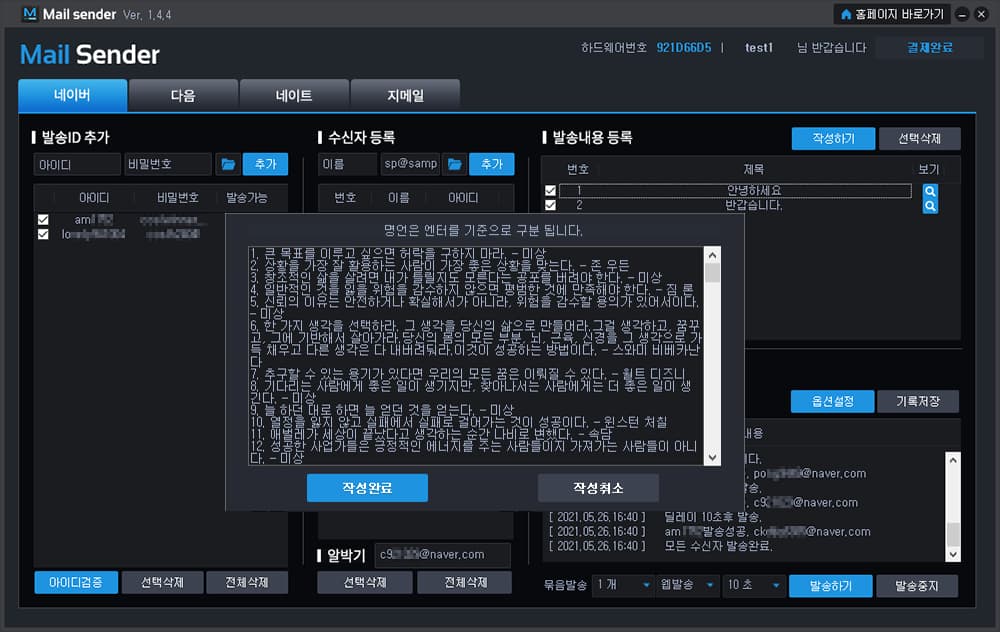Viewport: 1000px width, 632px height.
Task: Click 추가 in recipient registration section
Action: point(492,165)
